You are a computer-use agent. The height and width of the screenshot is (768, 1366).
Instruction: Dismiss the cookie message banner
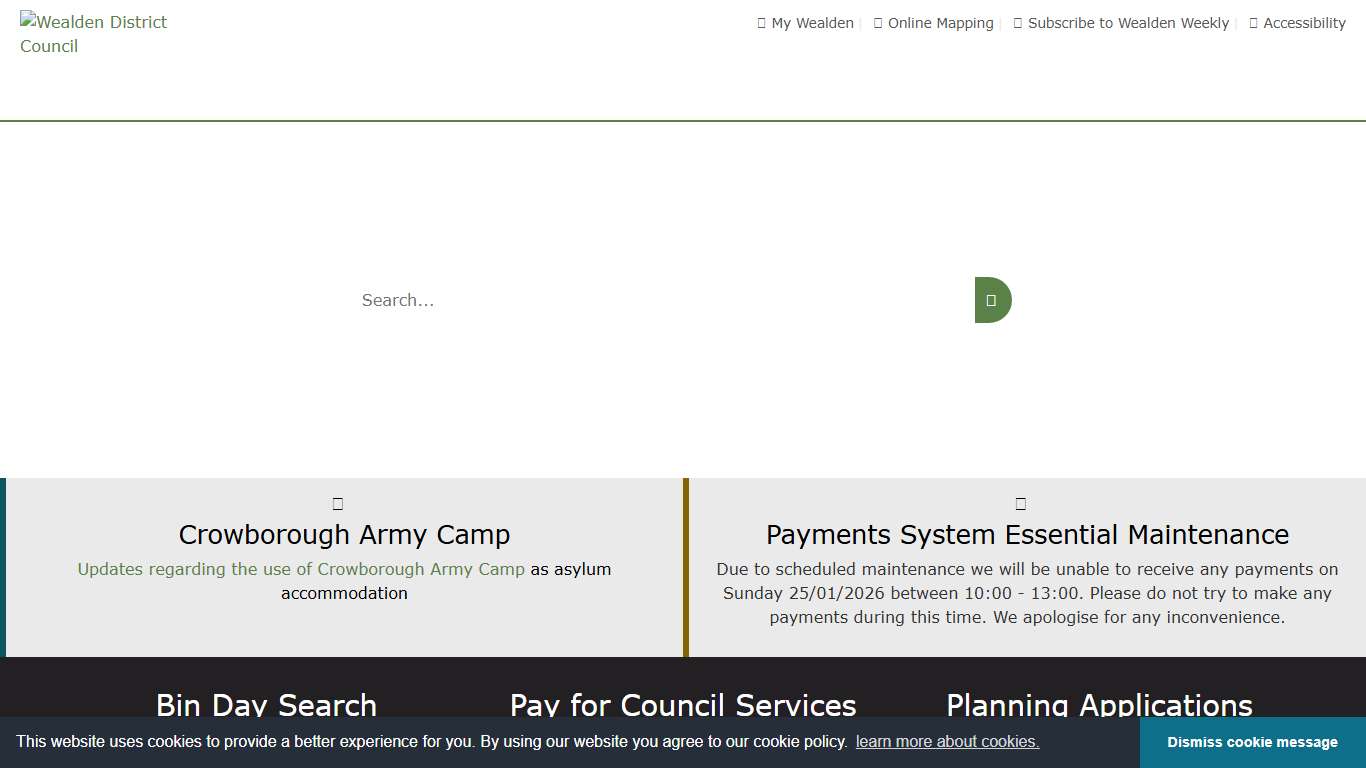1252,742
